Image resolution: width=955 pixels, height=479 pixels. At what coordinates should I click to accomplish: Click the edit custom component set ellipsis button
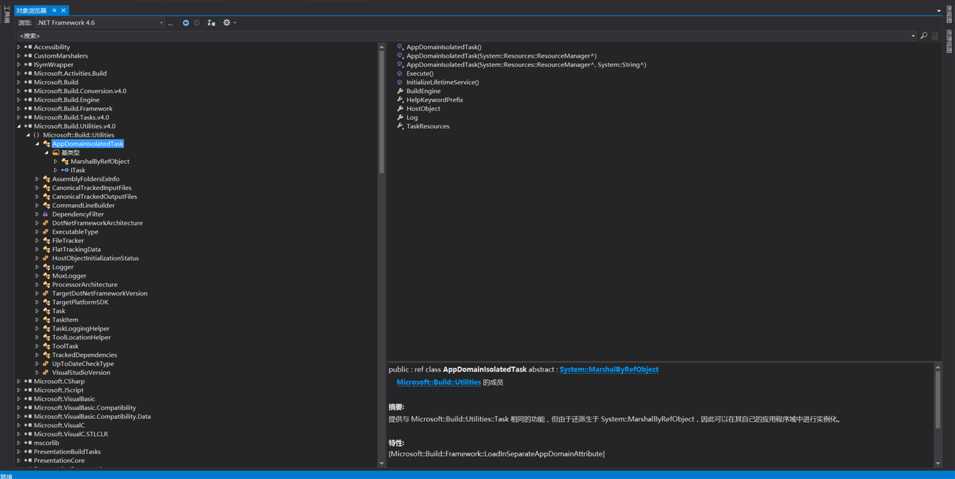pos(171,23)
